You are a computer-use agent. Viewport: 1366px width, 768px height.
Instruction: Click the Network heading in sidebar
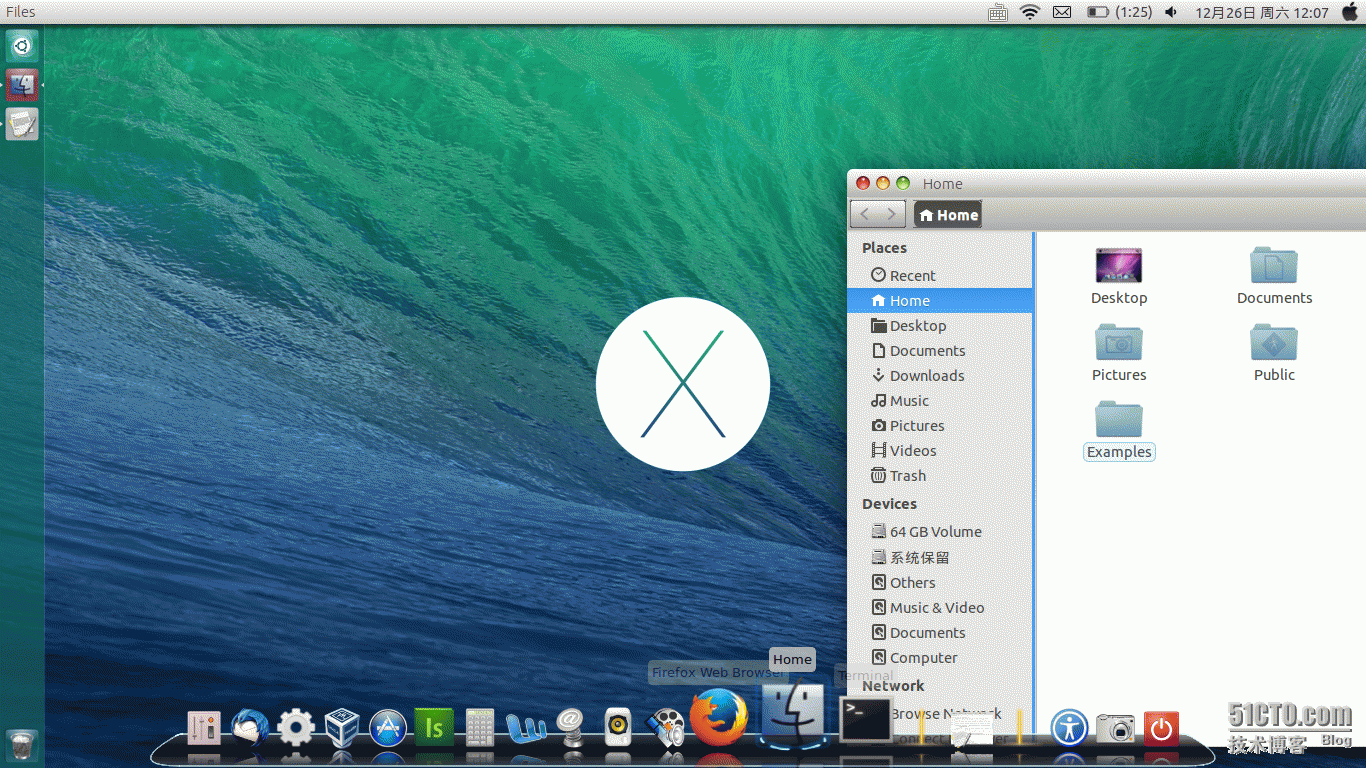(893, 685)
